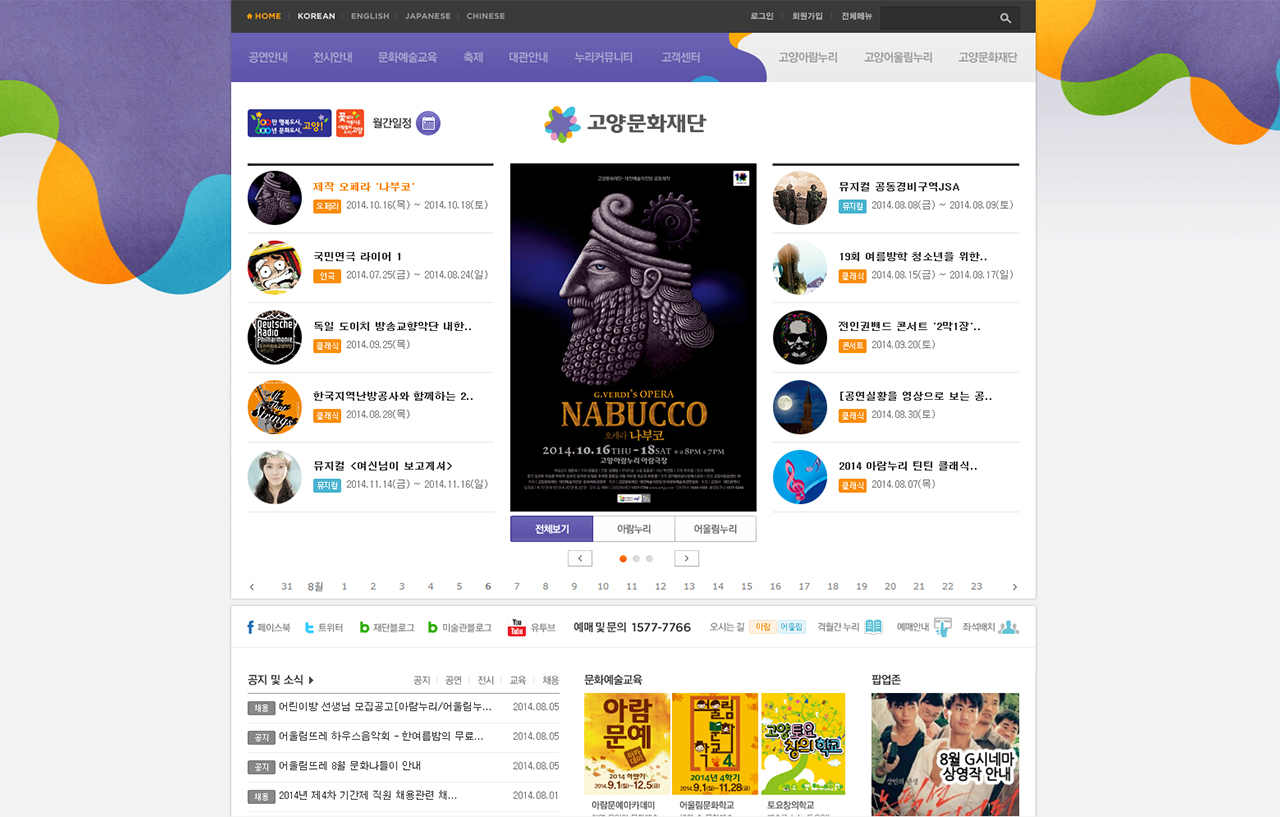Switch to the 고양아람누리 site tab
This screenshot has width=1280, height=817.
tap(808, 57)
